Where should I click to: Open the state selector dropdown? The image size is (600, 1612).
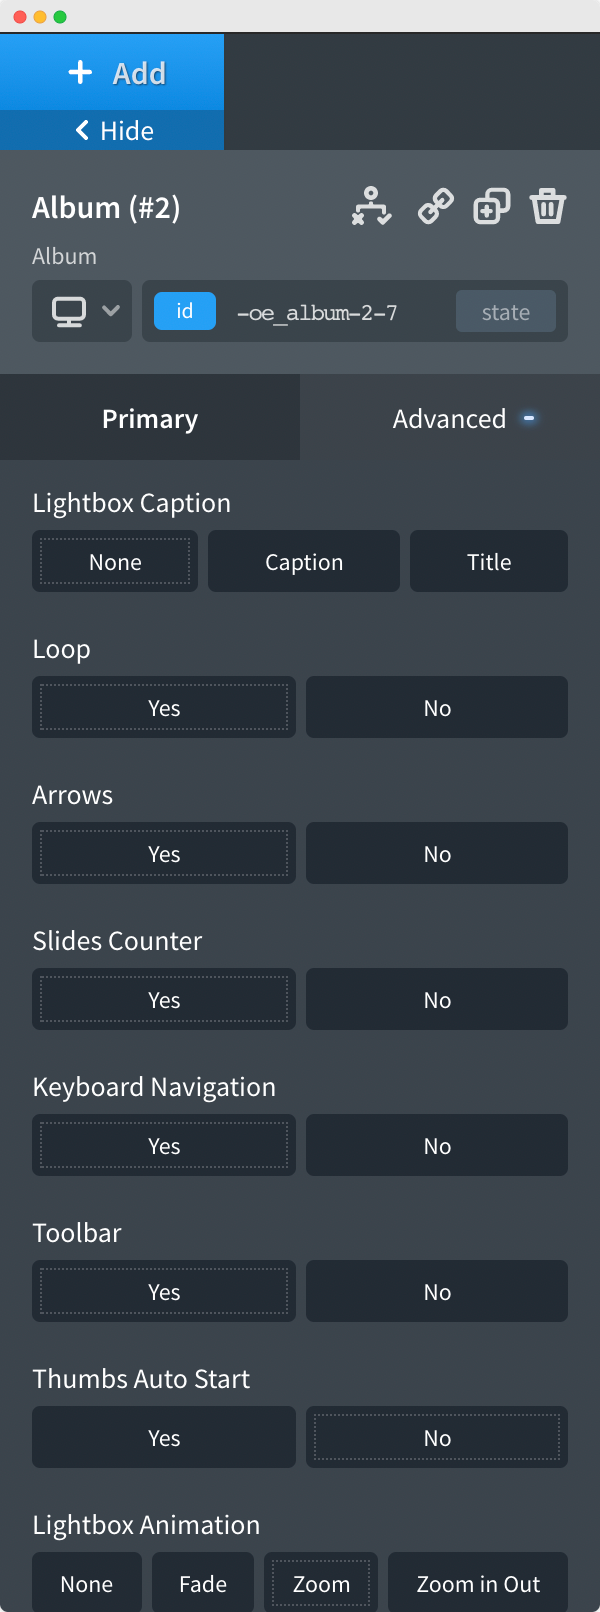click(506, 312)
